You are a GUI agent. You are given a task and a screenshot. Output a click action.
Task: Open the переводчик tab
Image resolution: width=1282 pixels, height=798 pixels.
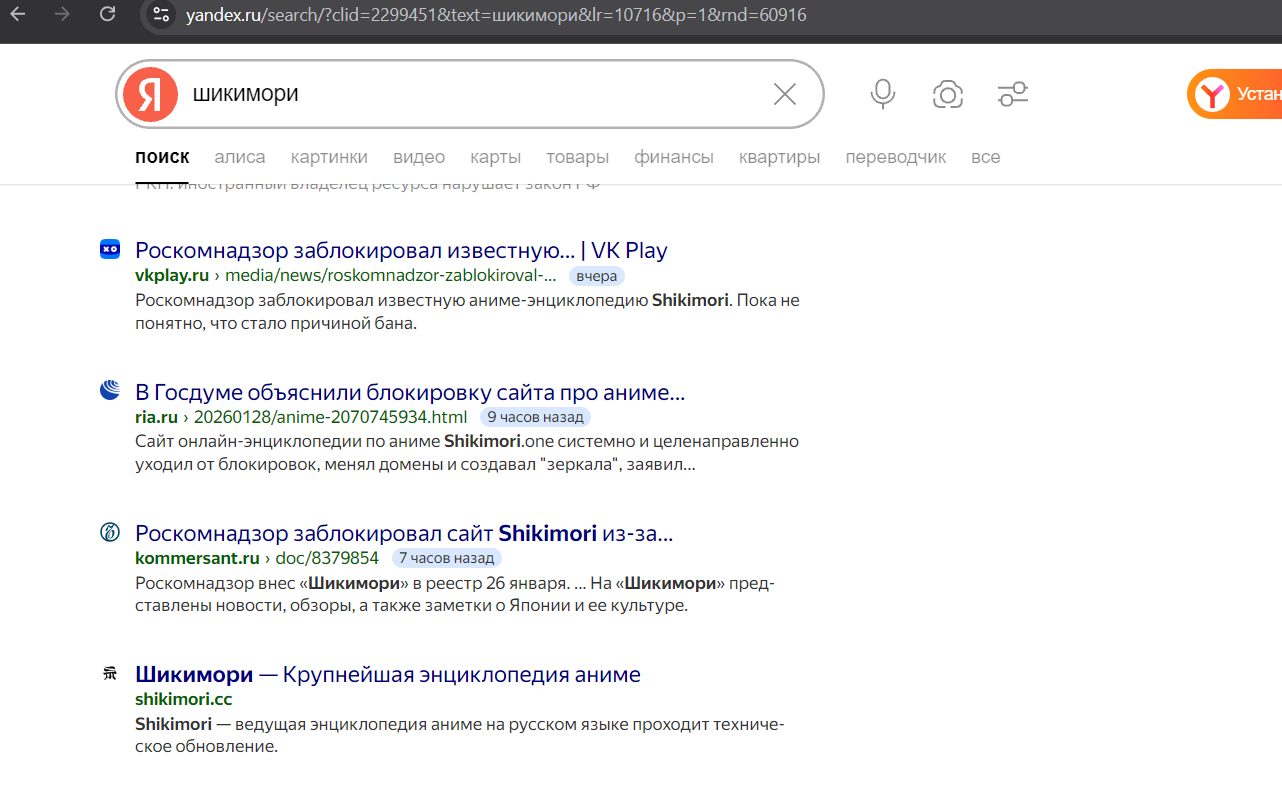895,157
